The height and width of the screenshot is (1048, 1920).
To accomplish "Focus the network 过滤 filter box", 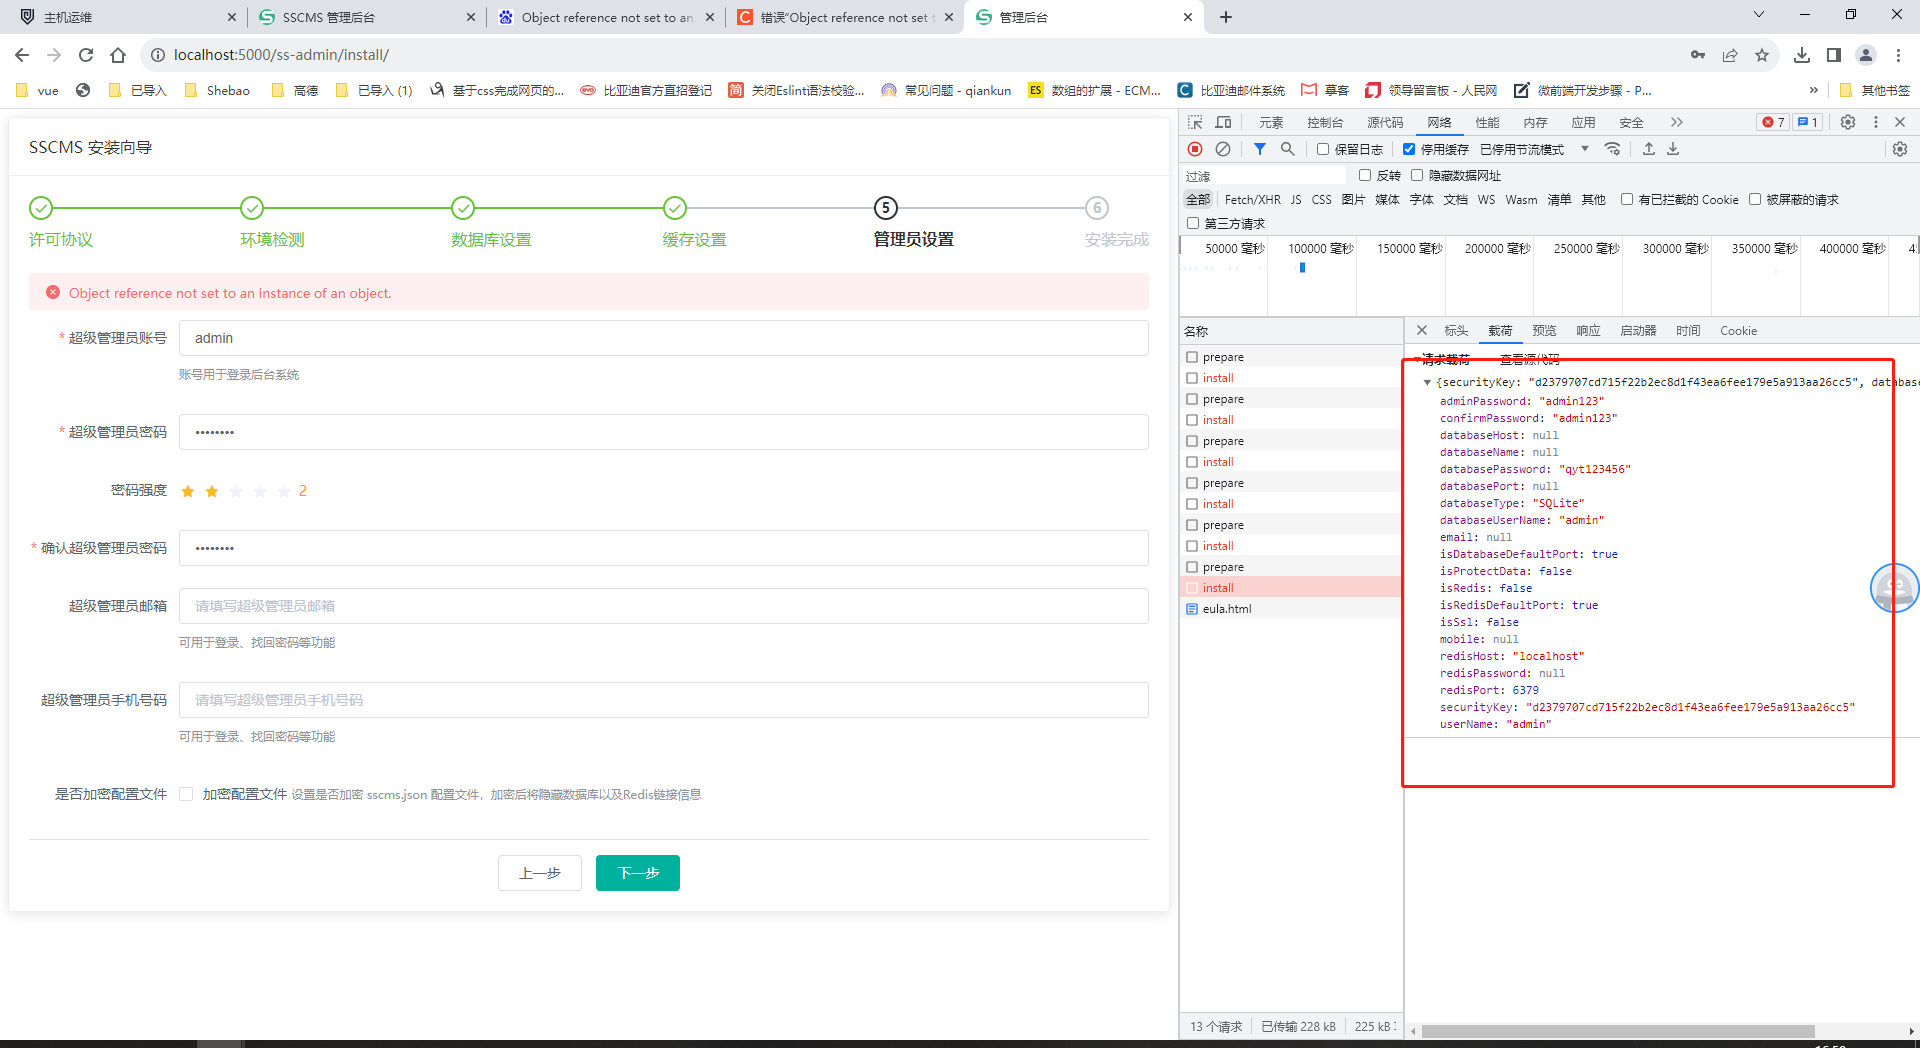I will [x=1265, y=176].
